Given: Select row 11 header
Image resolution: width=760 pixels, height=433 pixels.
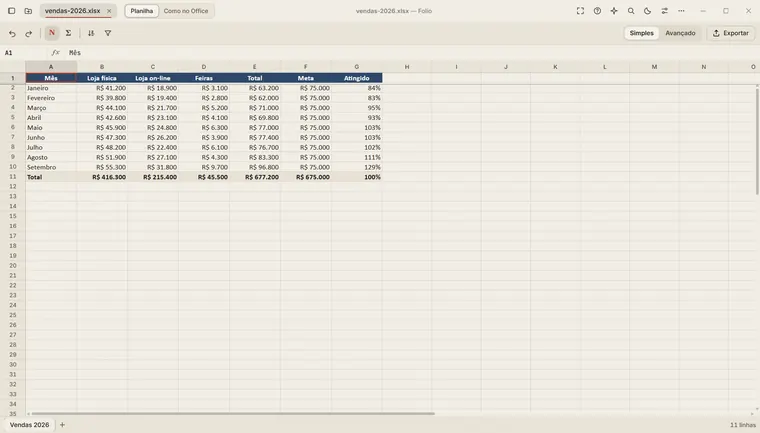Looking at the screenshot, I should click(x=13, y=177).
